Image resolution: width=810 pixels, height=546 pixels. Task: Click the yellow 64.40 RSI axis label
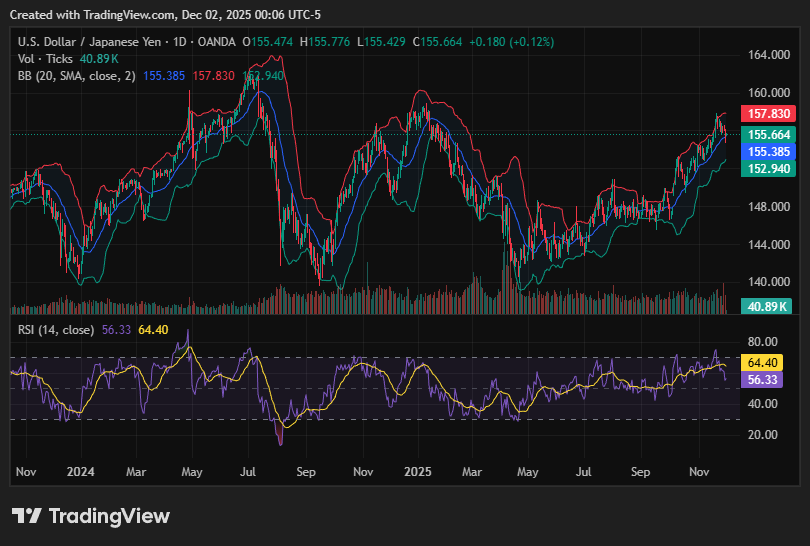click(764, 363)
